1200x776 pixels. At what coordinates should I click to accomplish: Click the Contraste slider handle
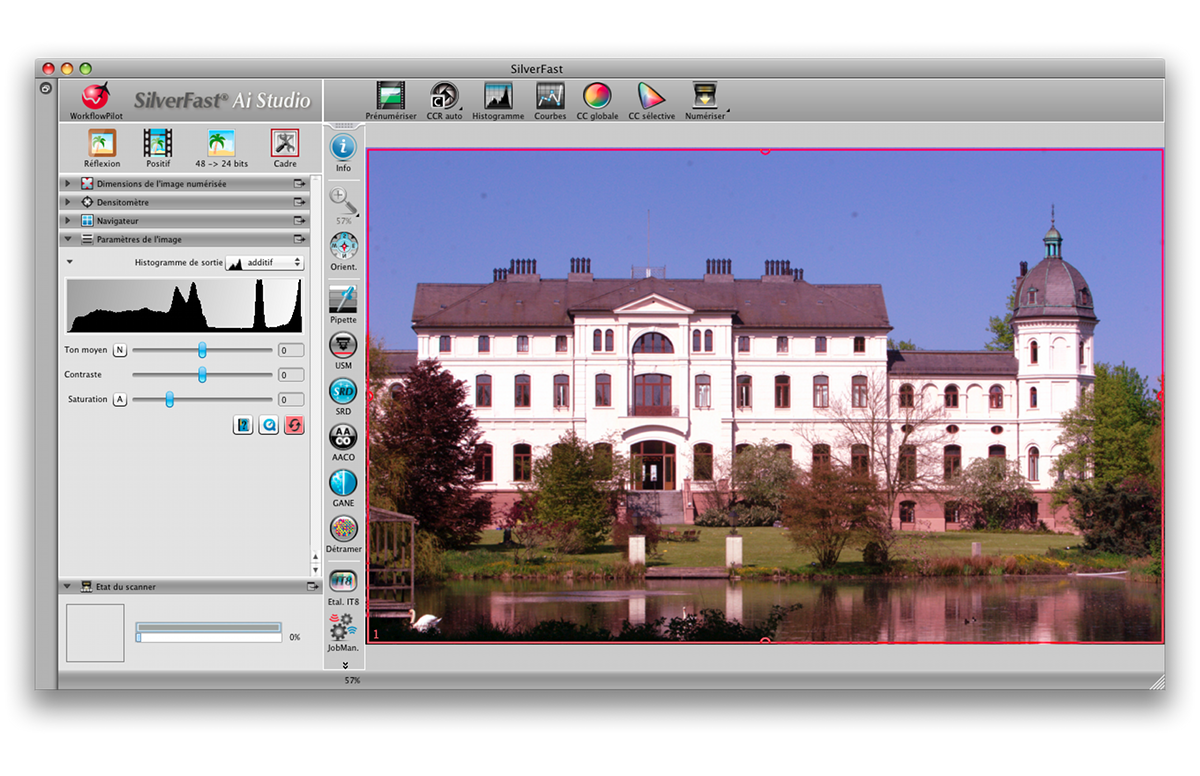click(202, 374)
